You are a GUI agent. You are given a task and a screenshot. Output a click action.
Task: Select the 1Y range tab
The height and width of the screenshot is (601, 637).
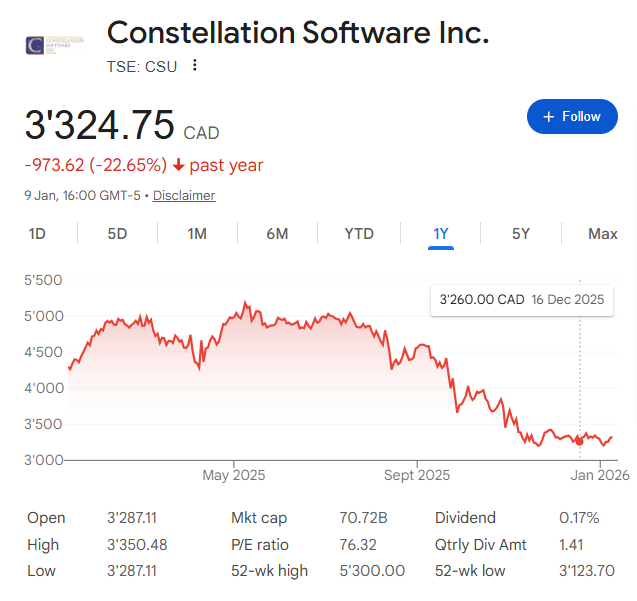point(441,234)
